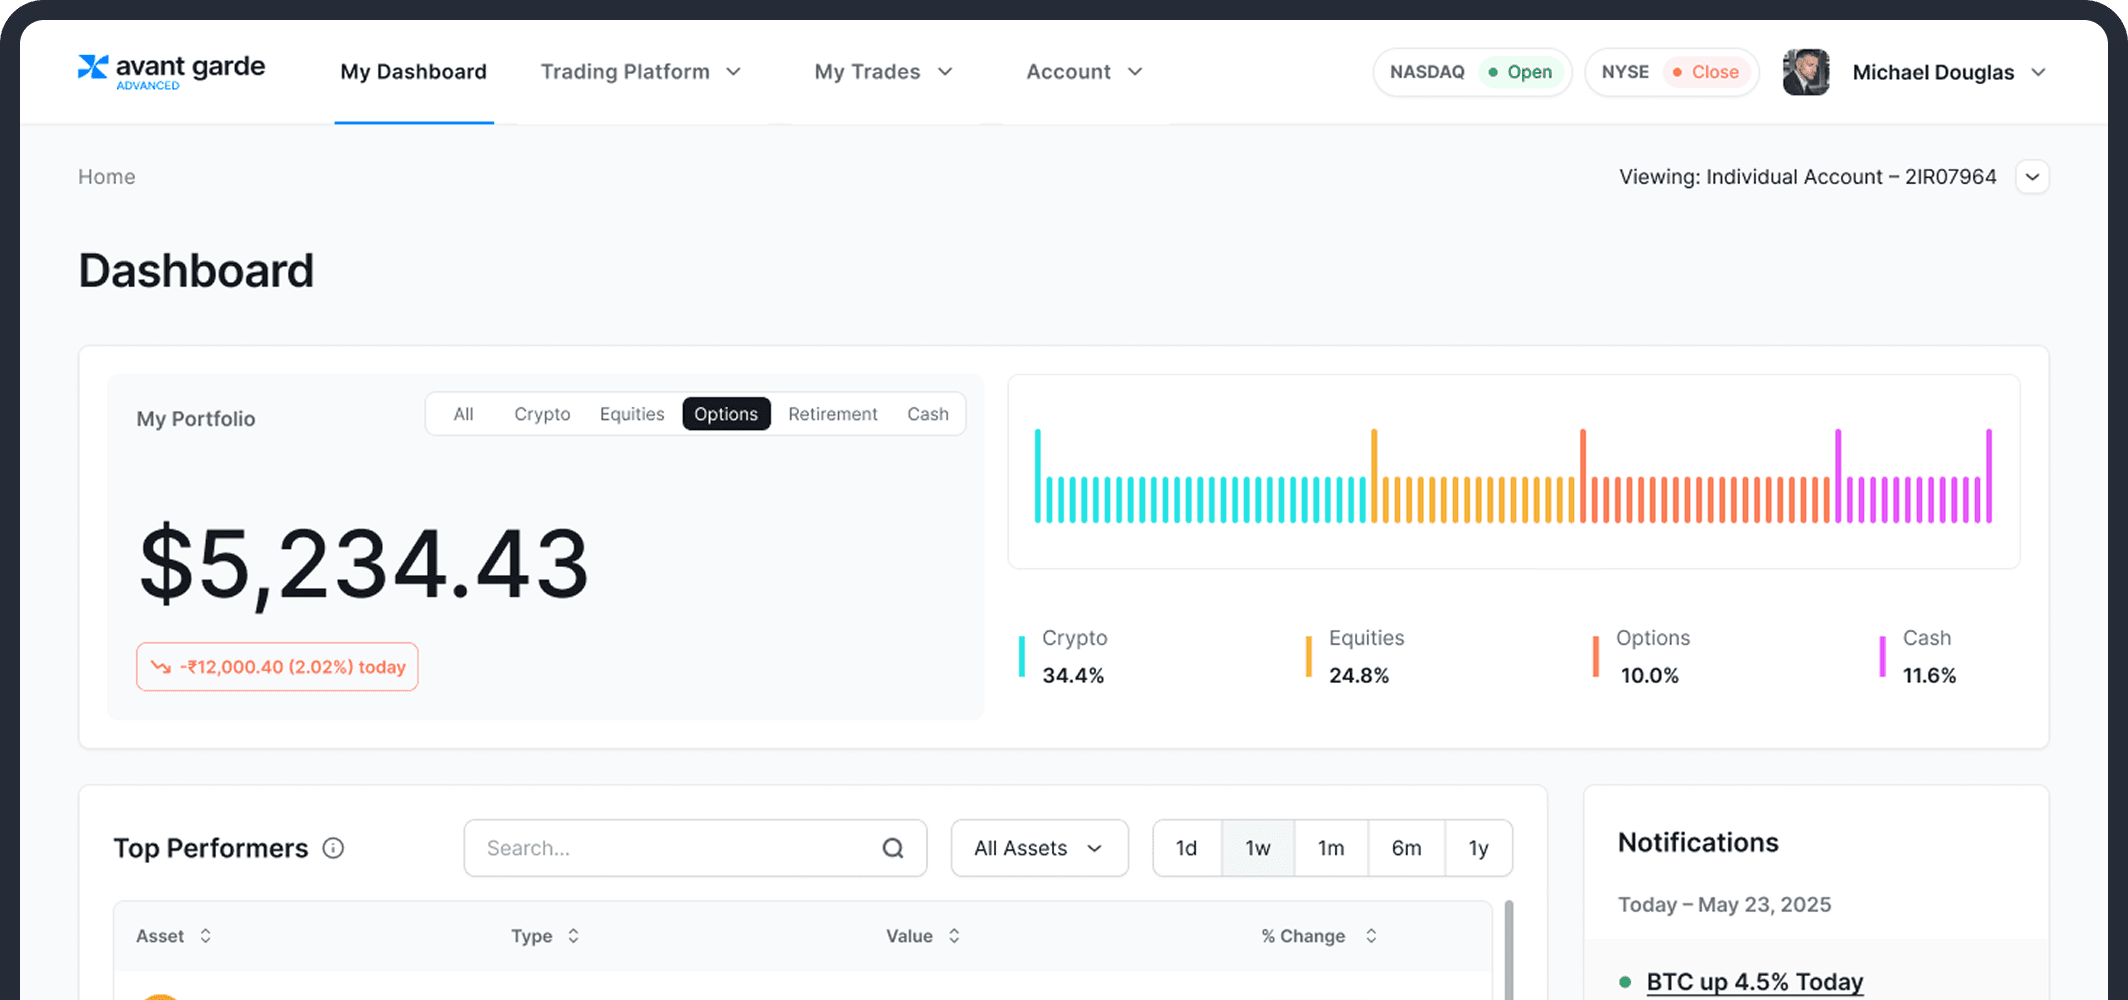Image resolution: width=2128 pixels, height=1000 pixels.
Task: Click the Crypto color marker in chart legend
Action: coord(1022,656)
